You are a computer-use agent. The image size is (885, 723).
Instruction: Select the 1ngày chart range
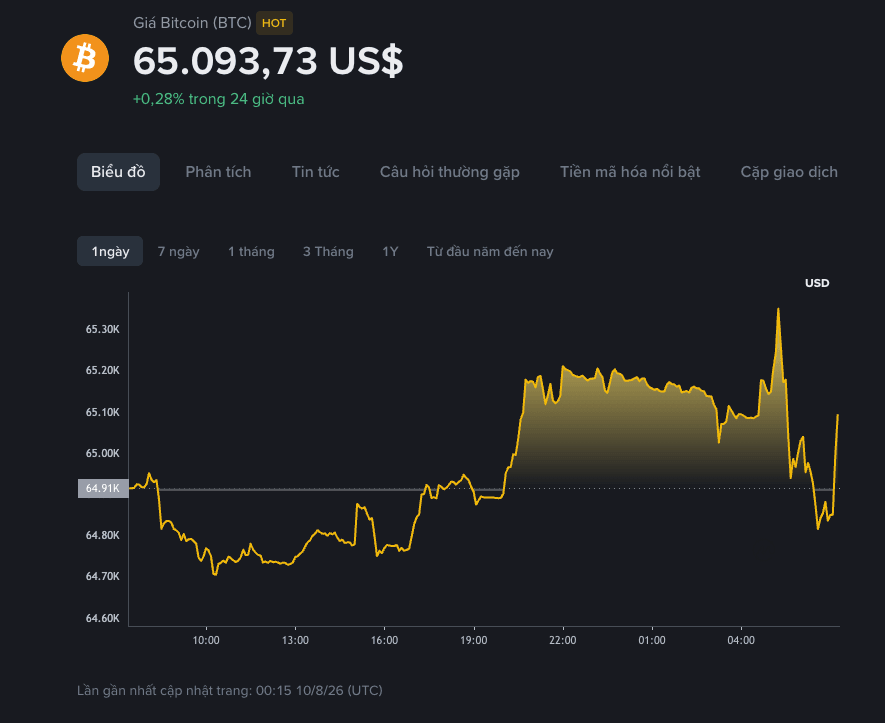coord(110,251)
